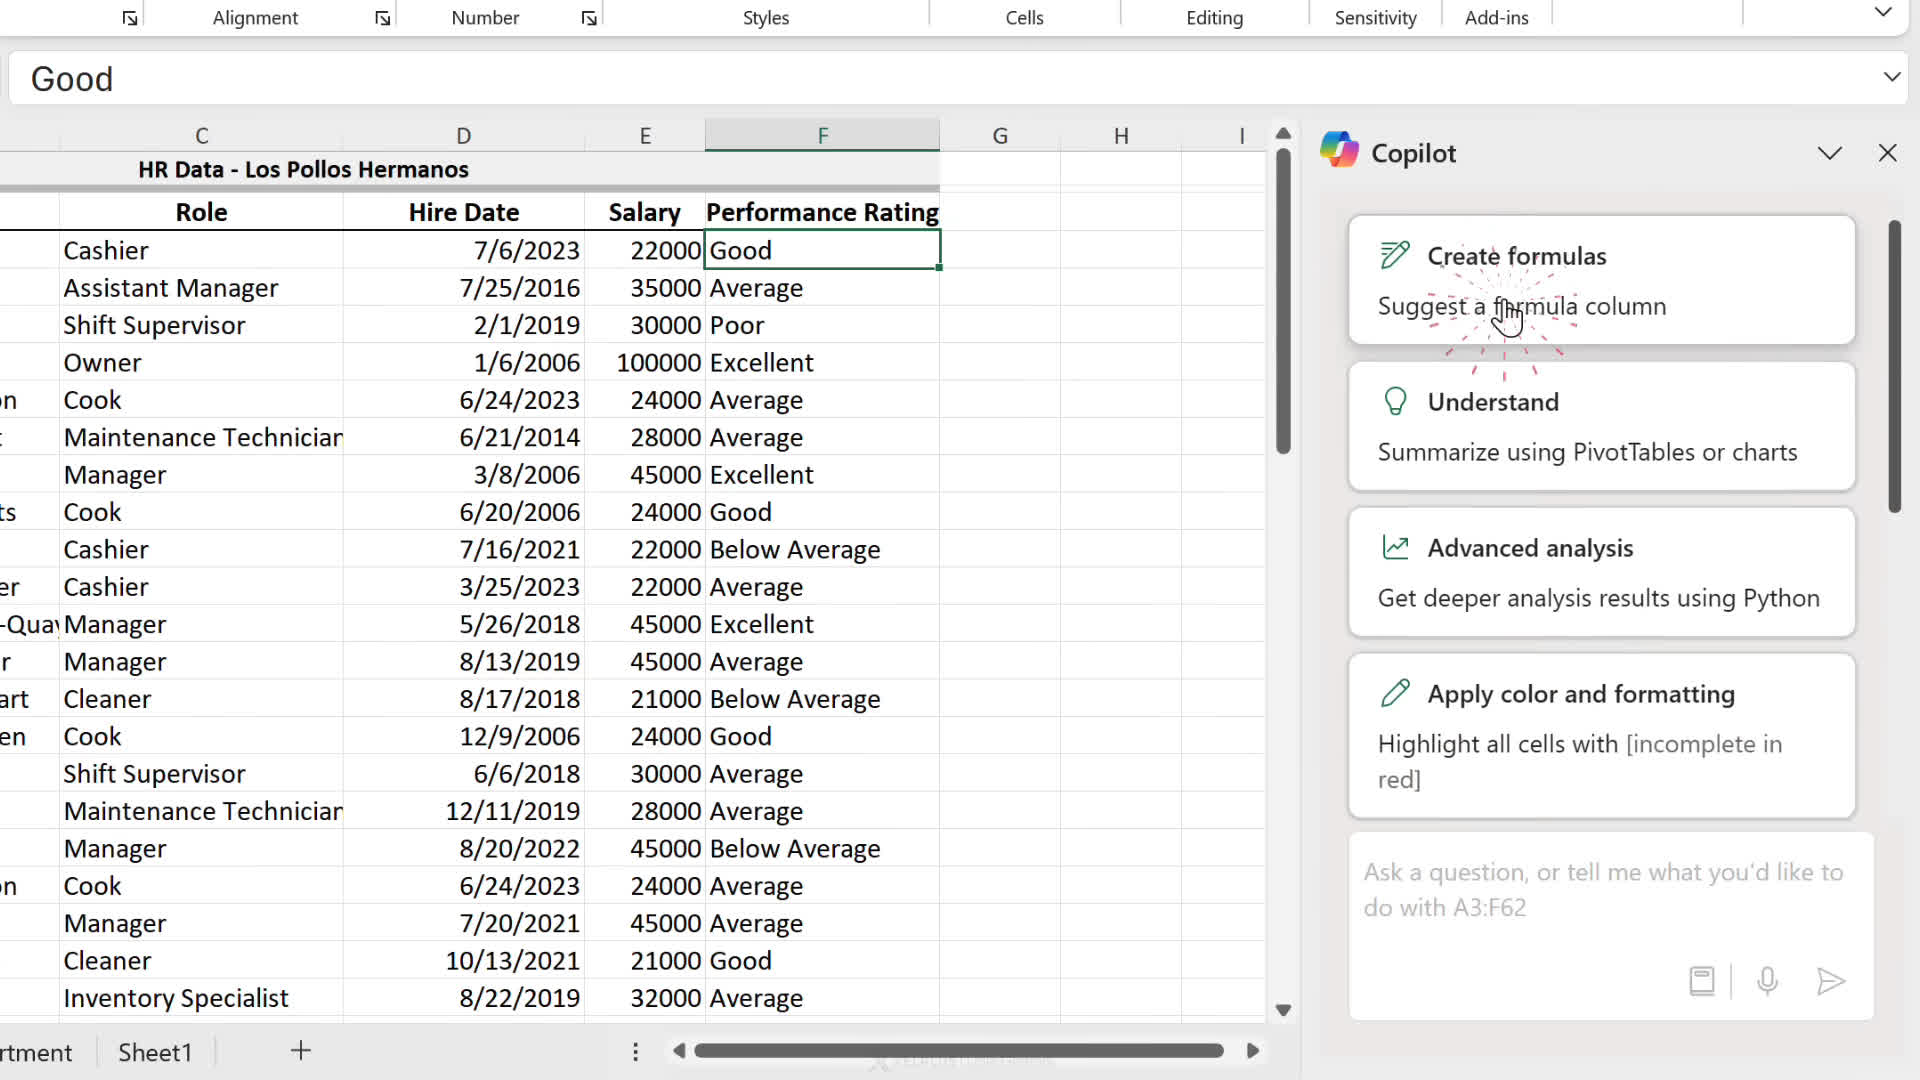Select the partially visible department sheet tab
1920x1080 pixels.
[38, 1052]
